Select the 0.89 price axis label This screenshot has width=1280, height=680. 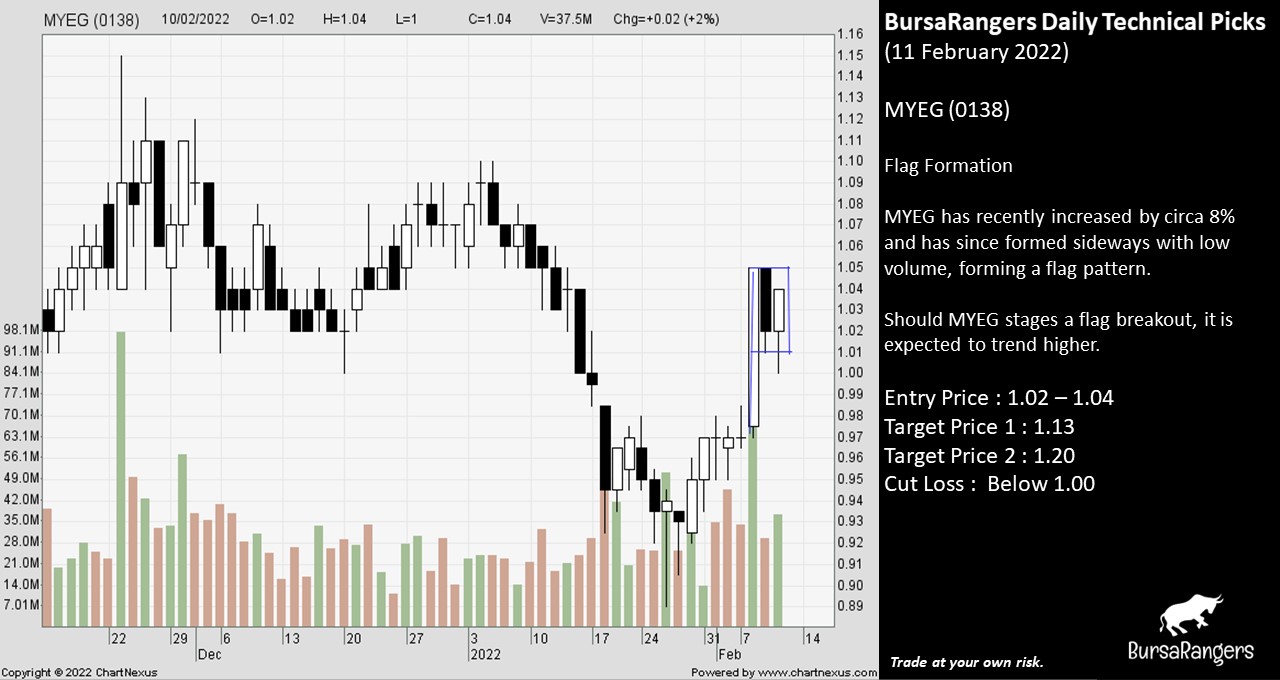click(851, 606)
